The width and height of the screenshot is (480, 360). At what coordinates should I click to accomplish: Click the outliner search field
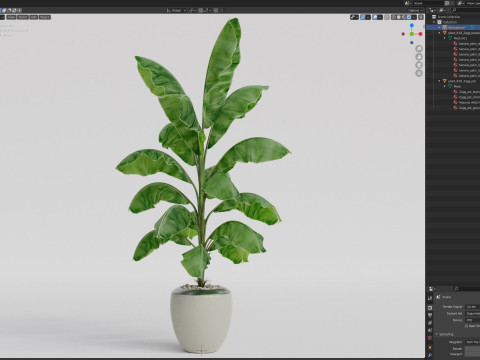point(466,10)
